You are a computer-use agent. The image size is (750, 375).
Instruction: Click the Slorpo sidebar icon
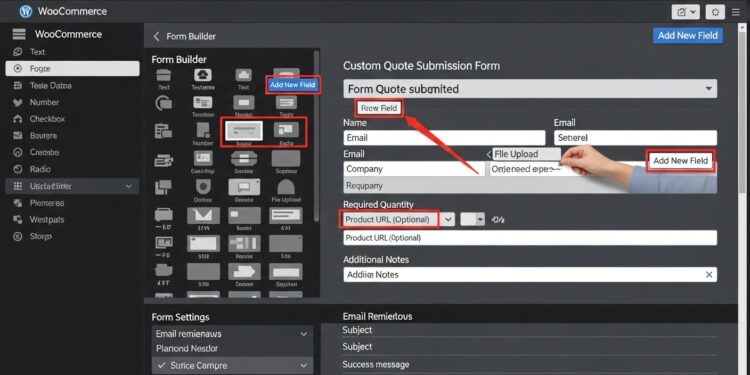click(x=18, y=236)
